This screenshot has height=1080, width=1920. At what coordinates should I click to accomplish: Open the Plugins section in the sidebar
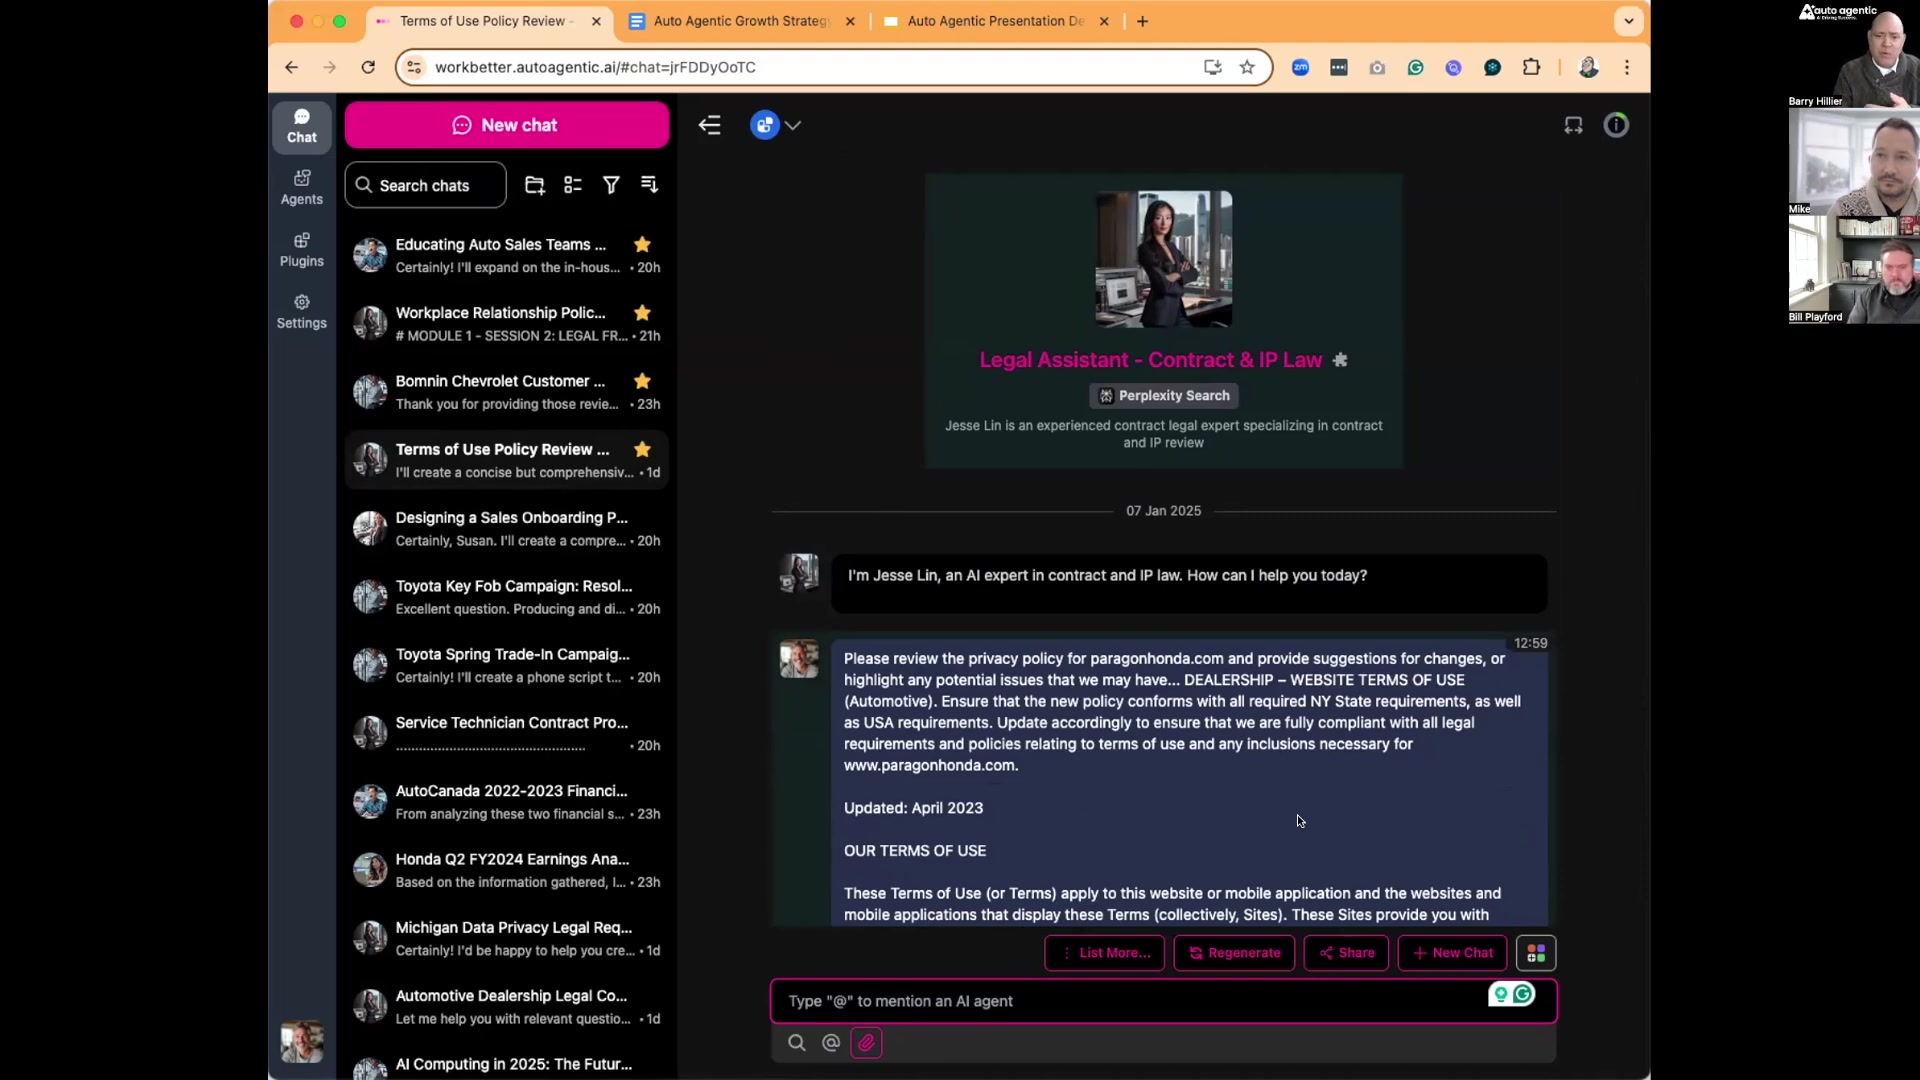(x=301, y=250)
